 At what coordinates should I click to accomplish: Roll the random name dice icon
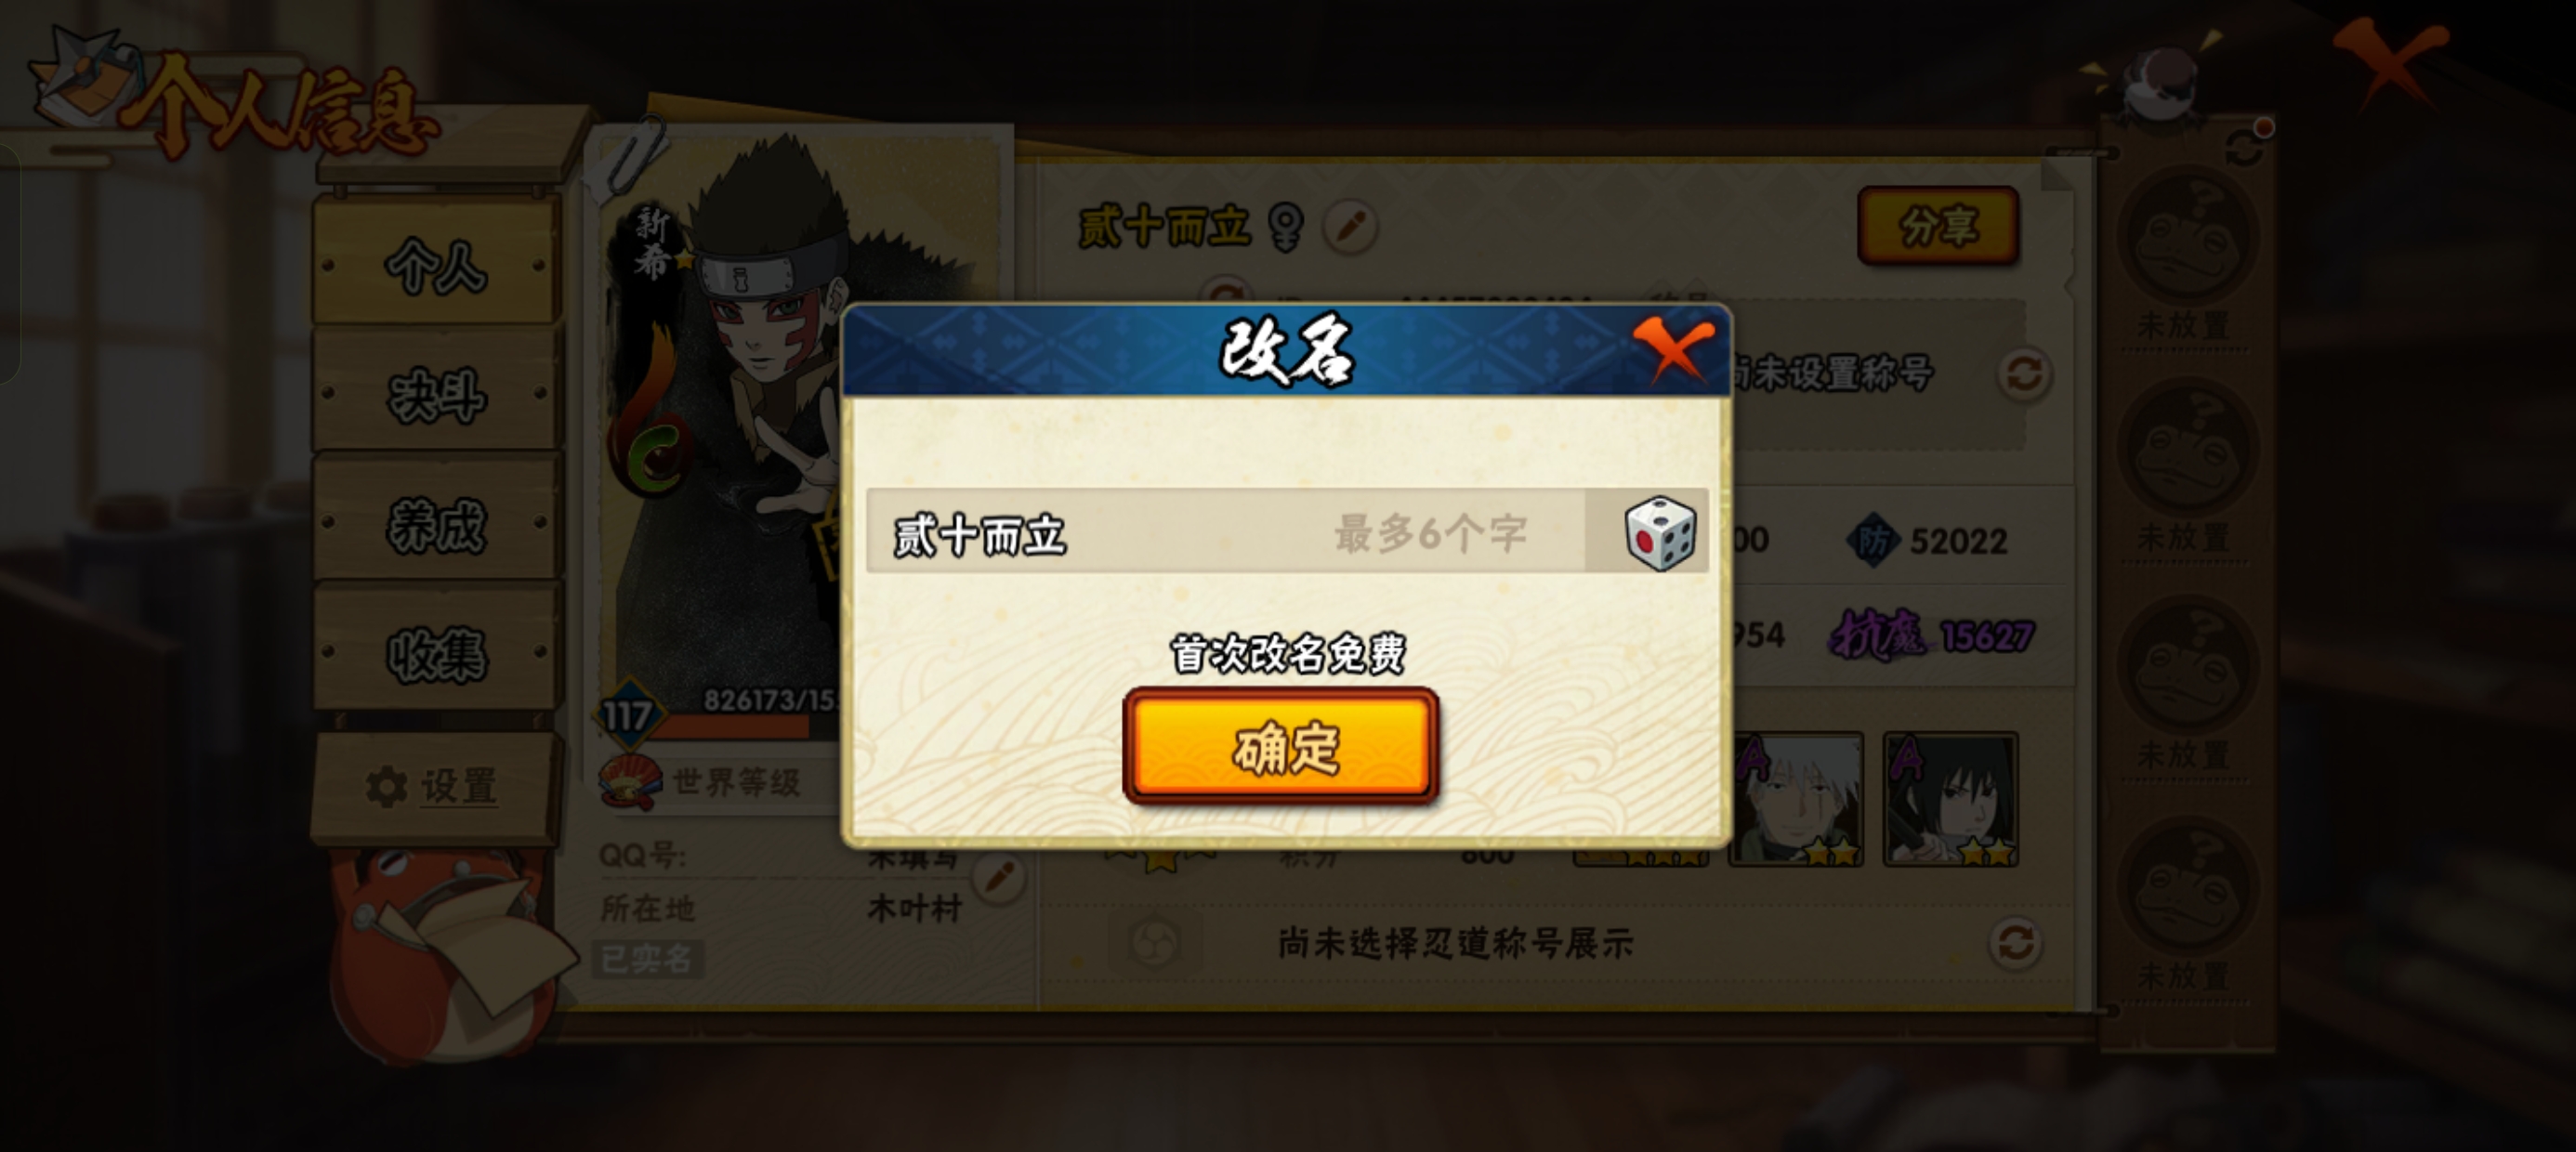coord(1660,533)
